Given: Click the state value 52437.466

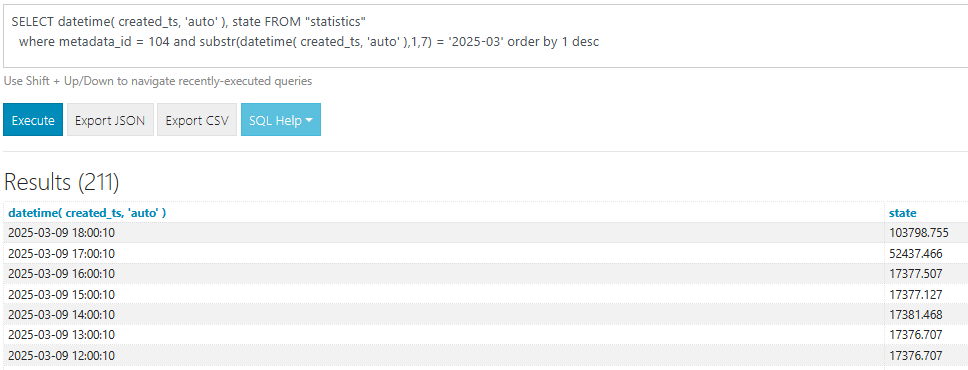Looking at the screenshot, I should coord(916,253).
